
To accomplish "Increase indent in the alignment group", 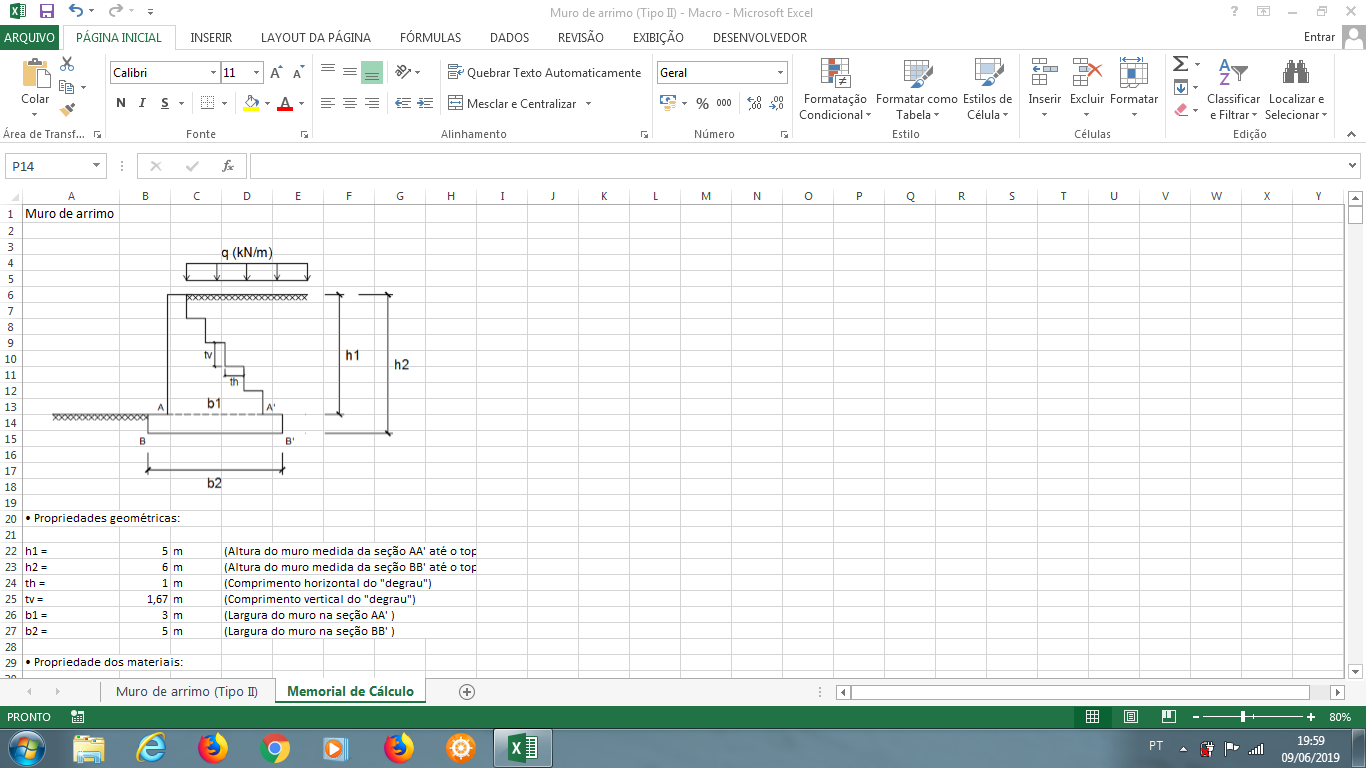I will pos(426,103).
